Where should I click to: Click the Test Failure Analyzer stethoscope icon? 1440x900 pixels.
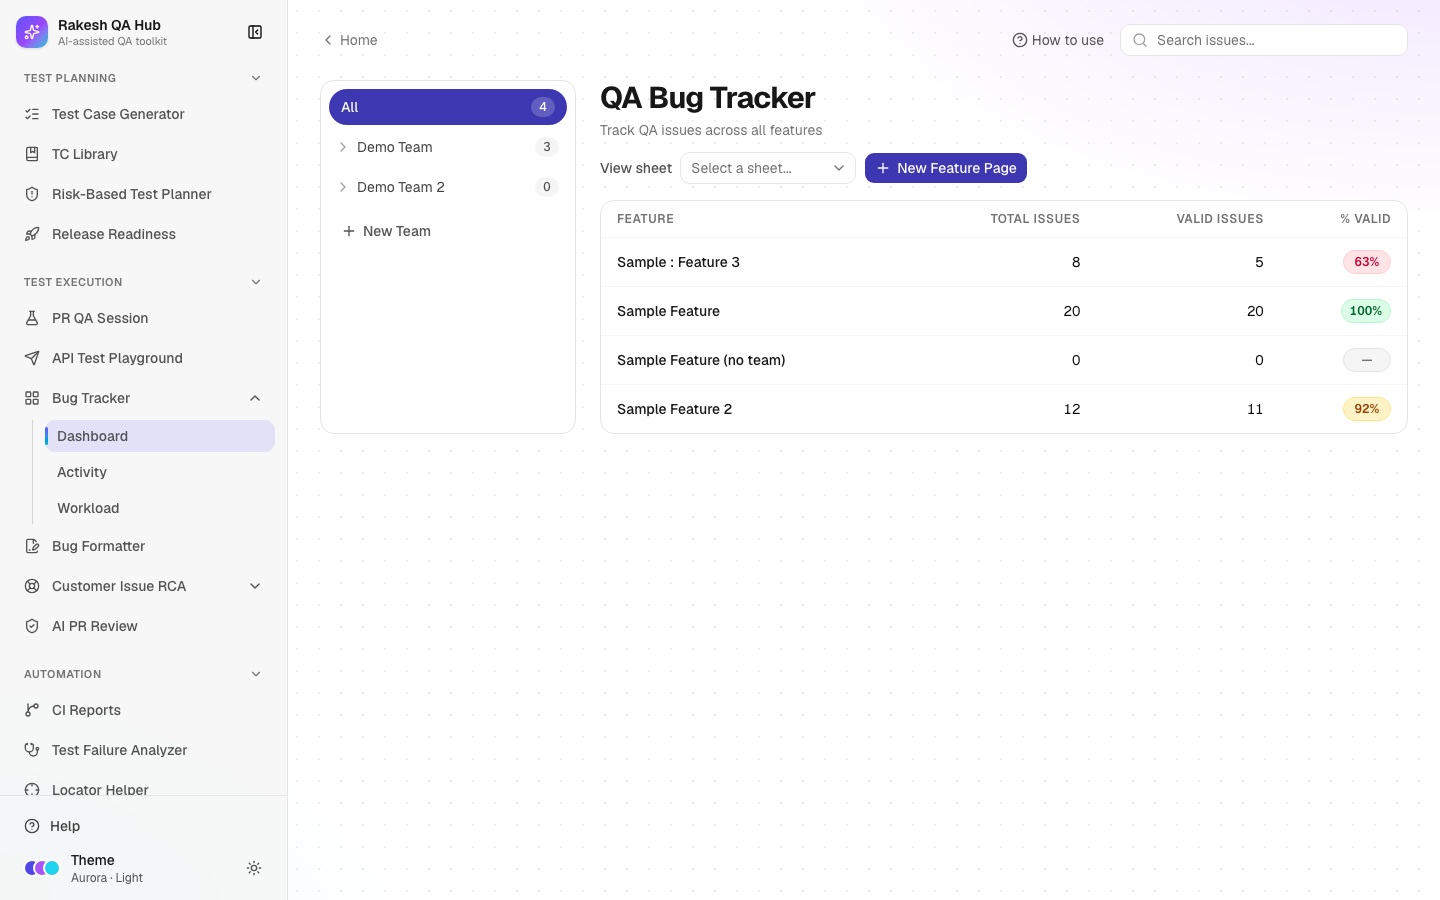pos(32,750)
